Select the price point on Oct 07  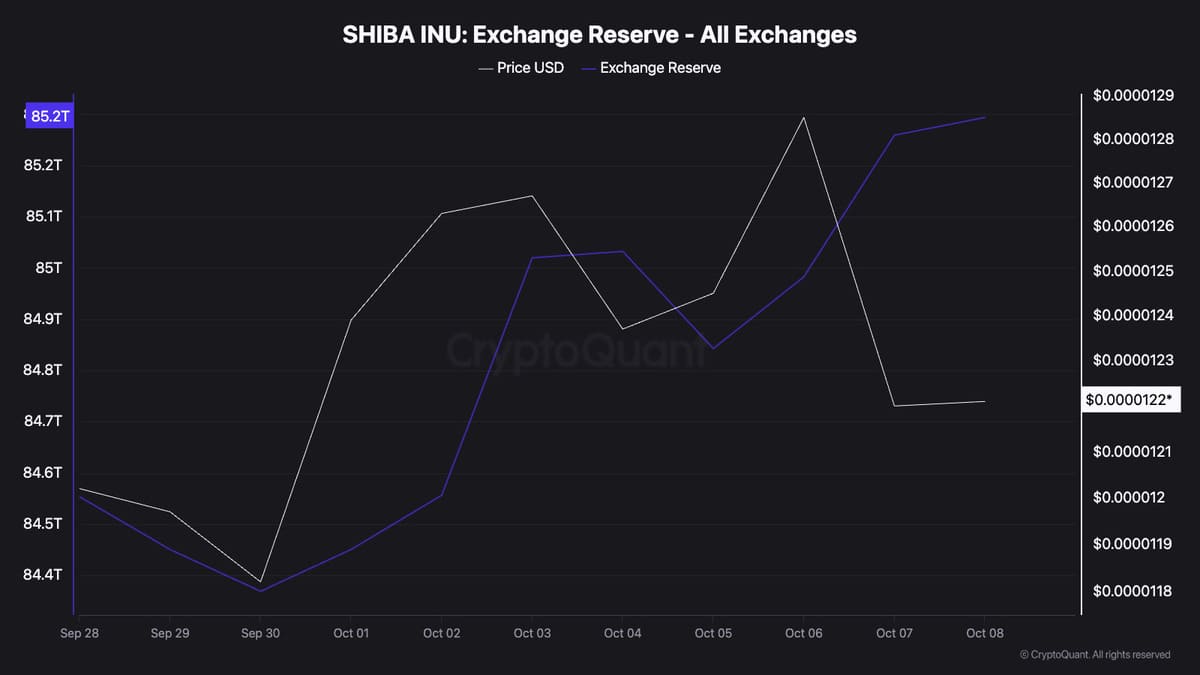[895, 406]
